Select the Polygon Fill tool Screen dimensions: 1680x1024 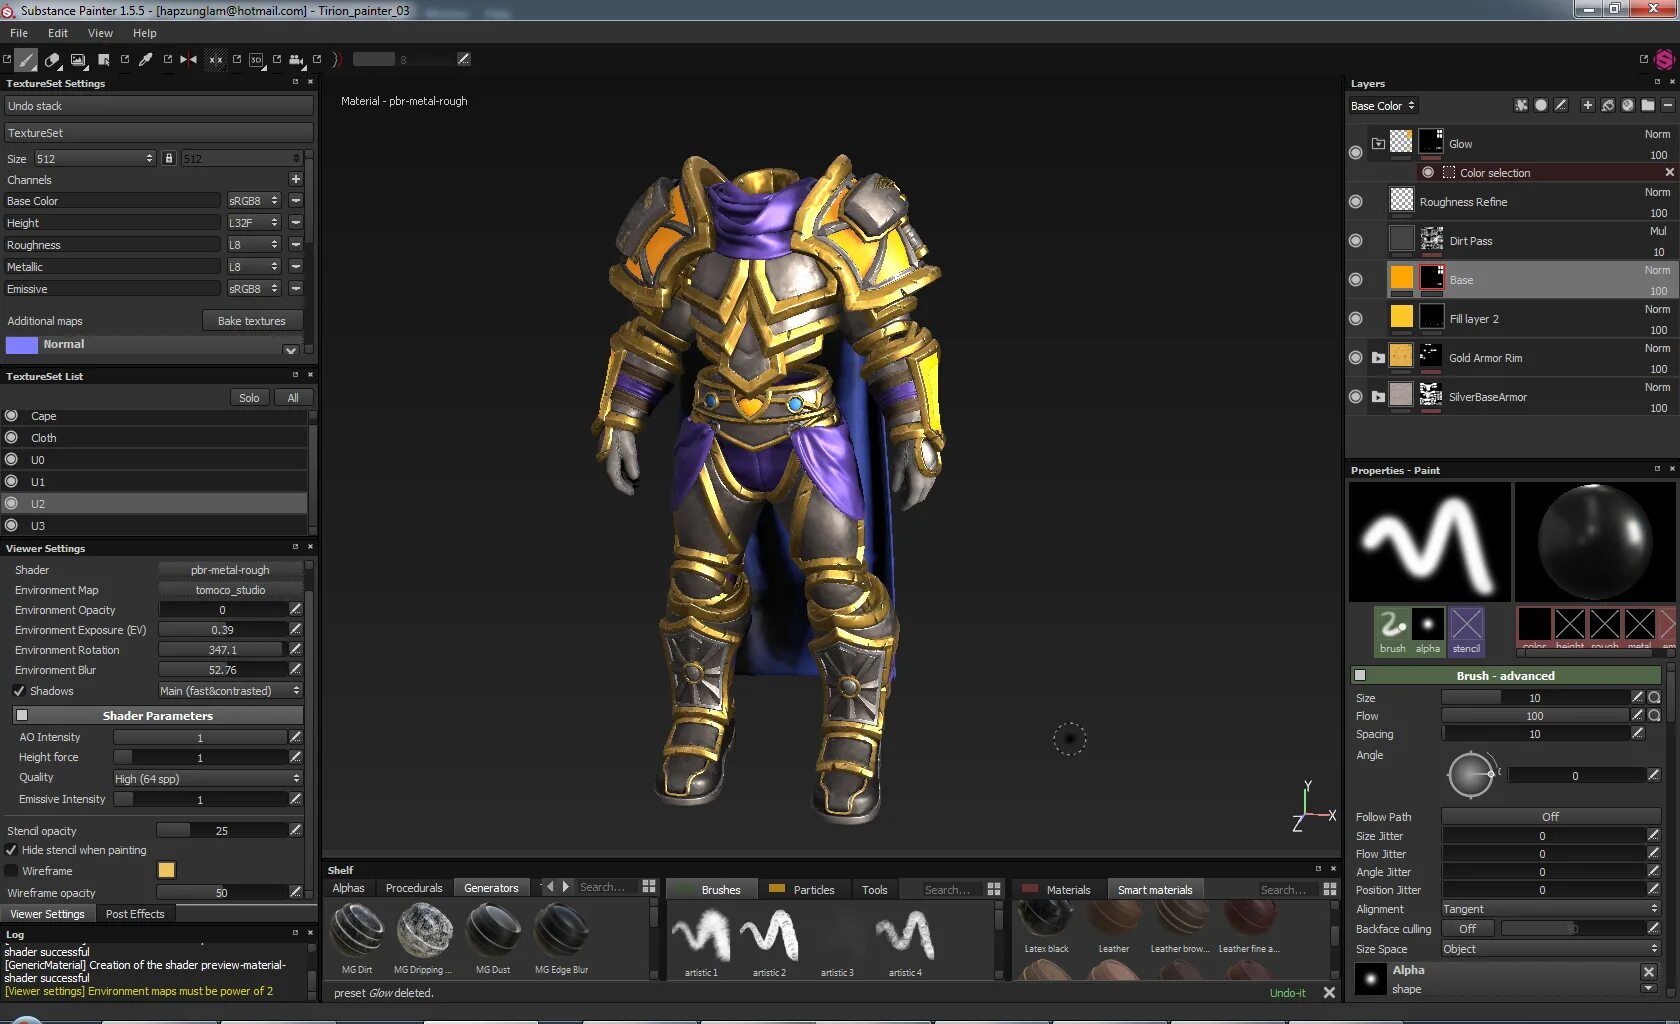(x=103, y=60)
